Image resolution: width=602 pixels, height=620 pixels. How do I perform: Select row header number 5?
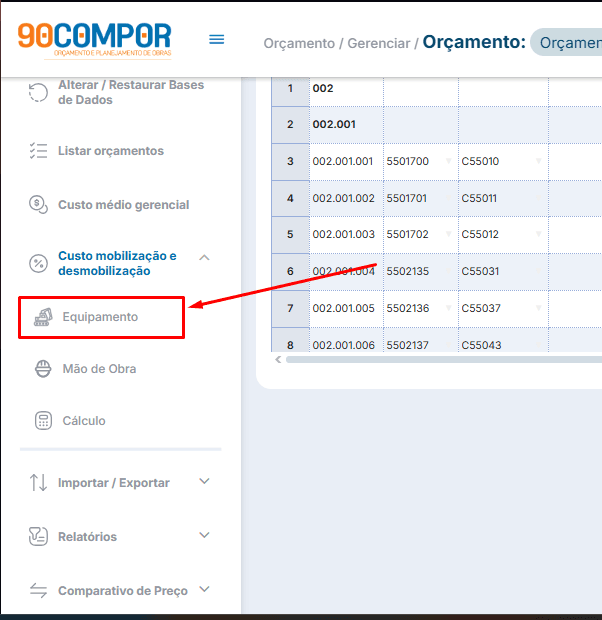tap(290, 234)
